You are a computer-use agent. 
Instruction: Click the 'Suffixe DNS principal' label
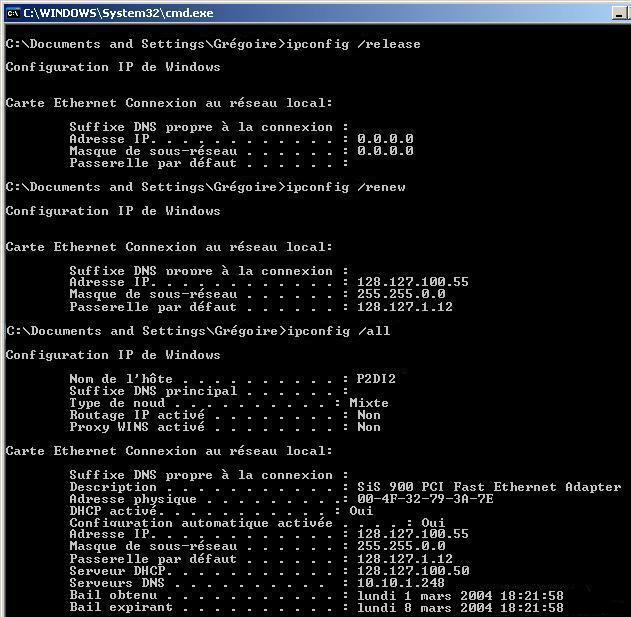tap(153, 391)
